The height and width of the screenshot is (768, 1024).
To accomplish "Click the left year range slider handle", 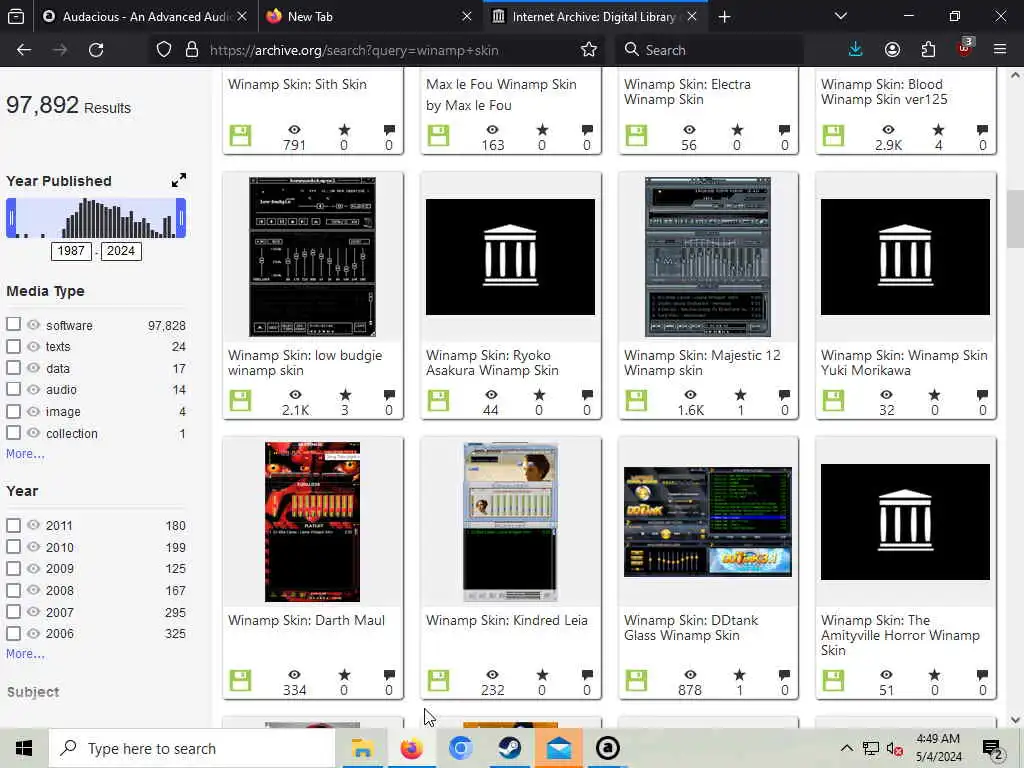I will pyautogui.click(x=11, y=218).
